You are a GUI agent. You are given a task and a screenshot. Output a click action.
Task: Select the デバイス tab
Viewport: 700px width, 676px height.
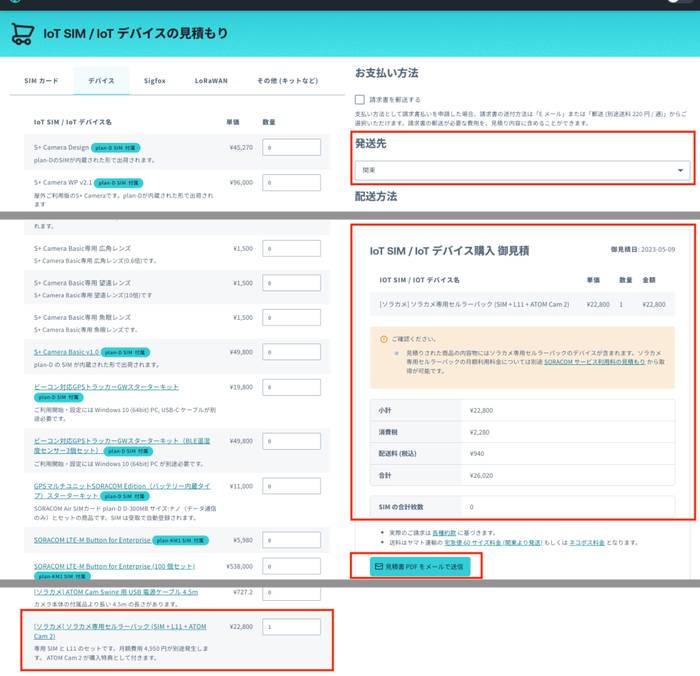[101, 81]
